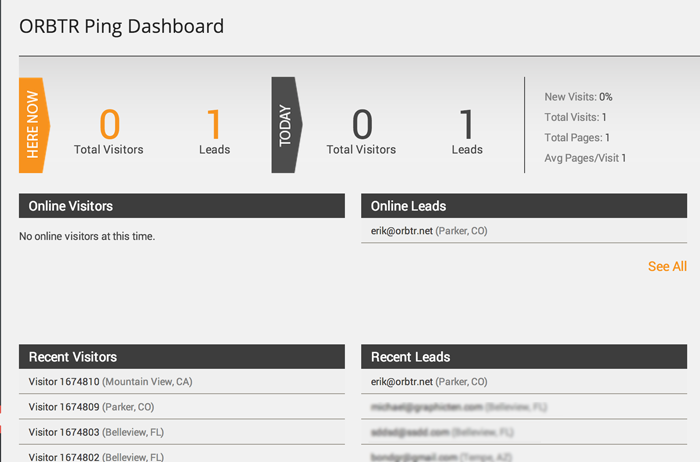The width and height of the screenshot is (700, 462).
Task: Click the See All link
Action: tap(667, 266)
